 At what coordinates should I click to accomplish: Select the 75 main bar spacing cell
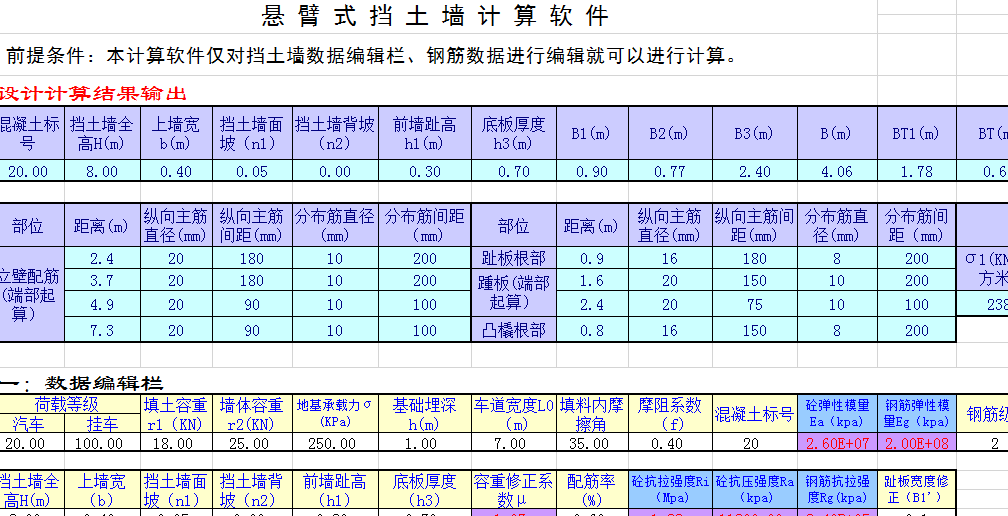(755, 304)
